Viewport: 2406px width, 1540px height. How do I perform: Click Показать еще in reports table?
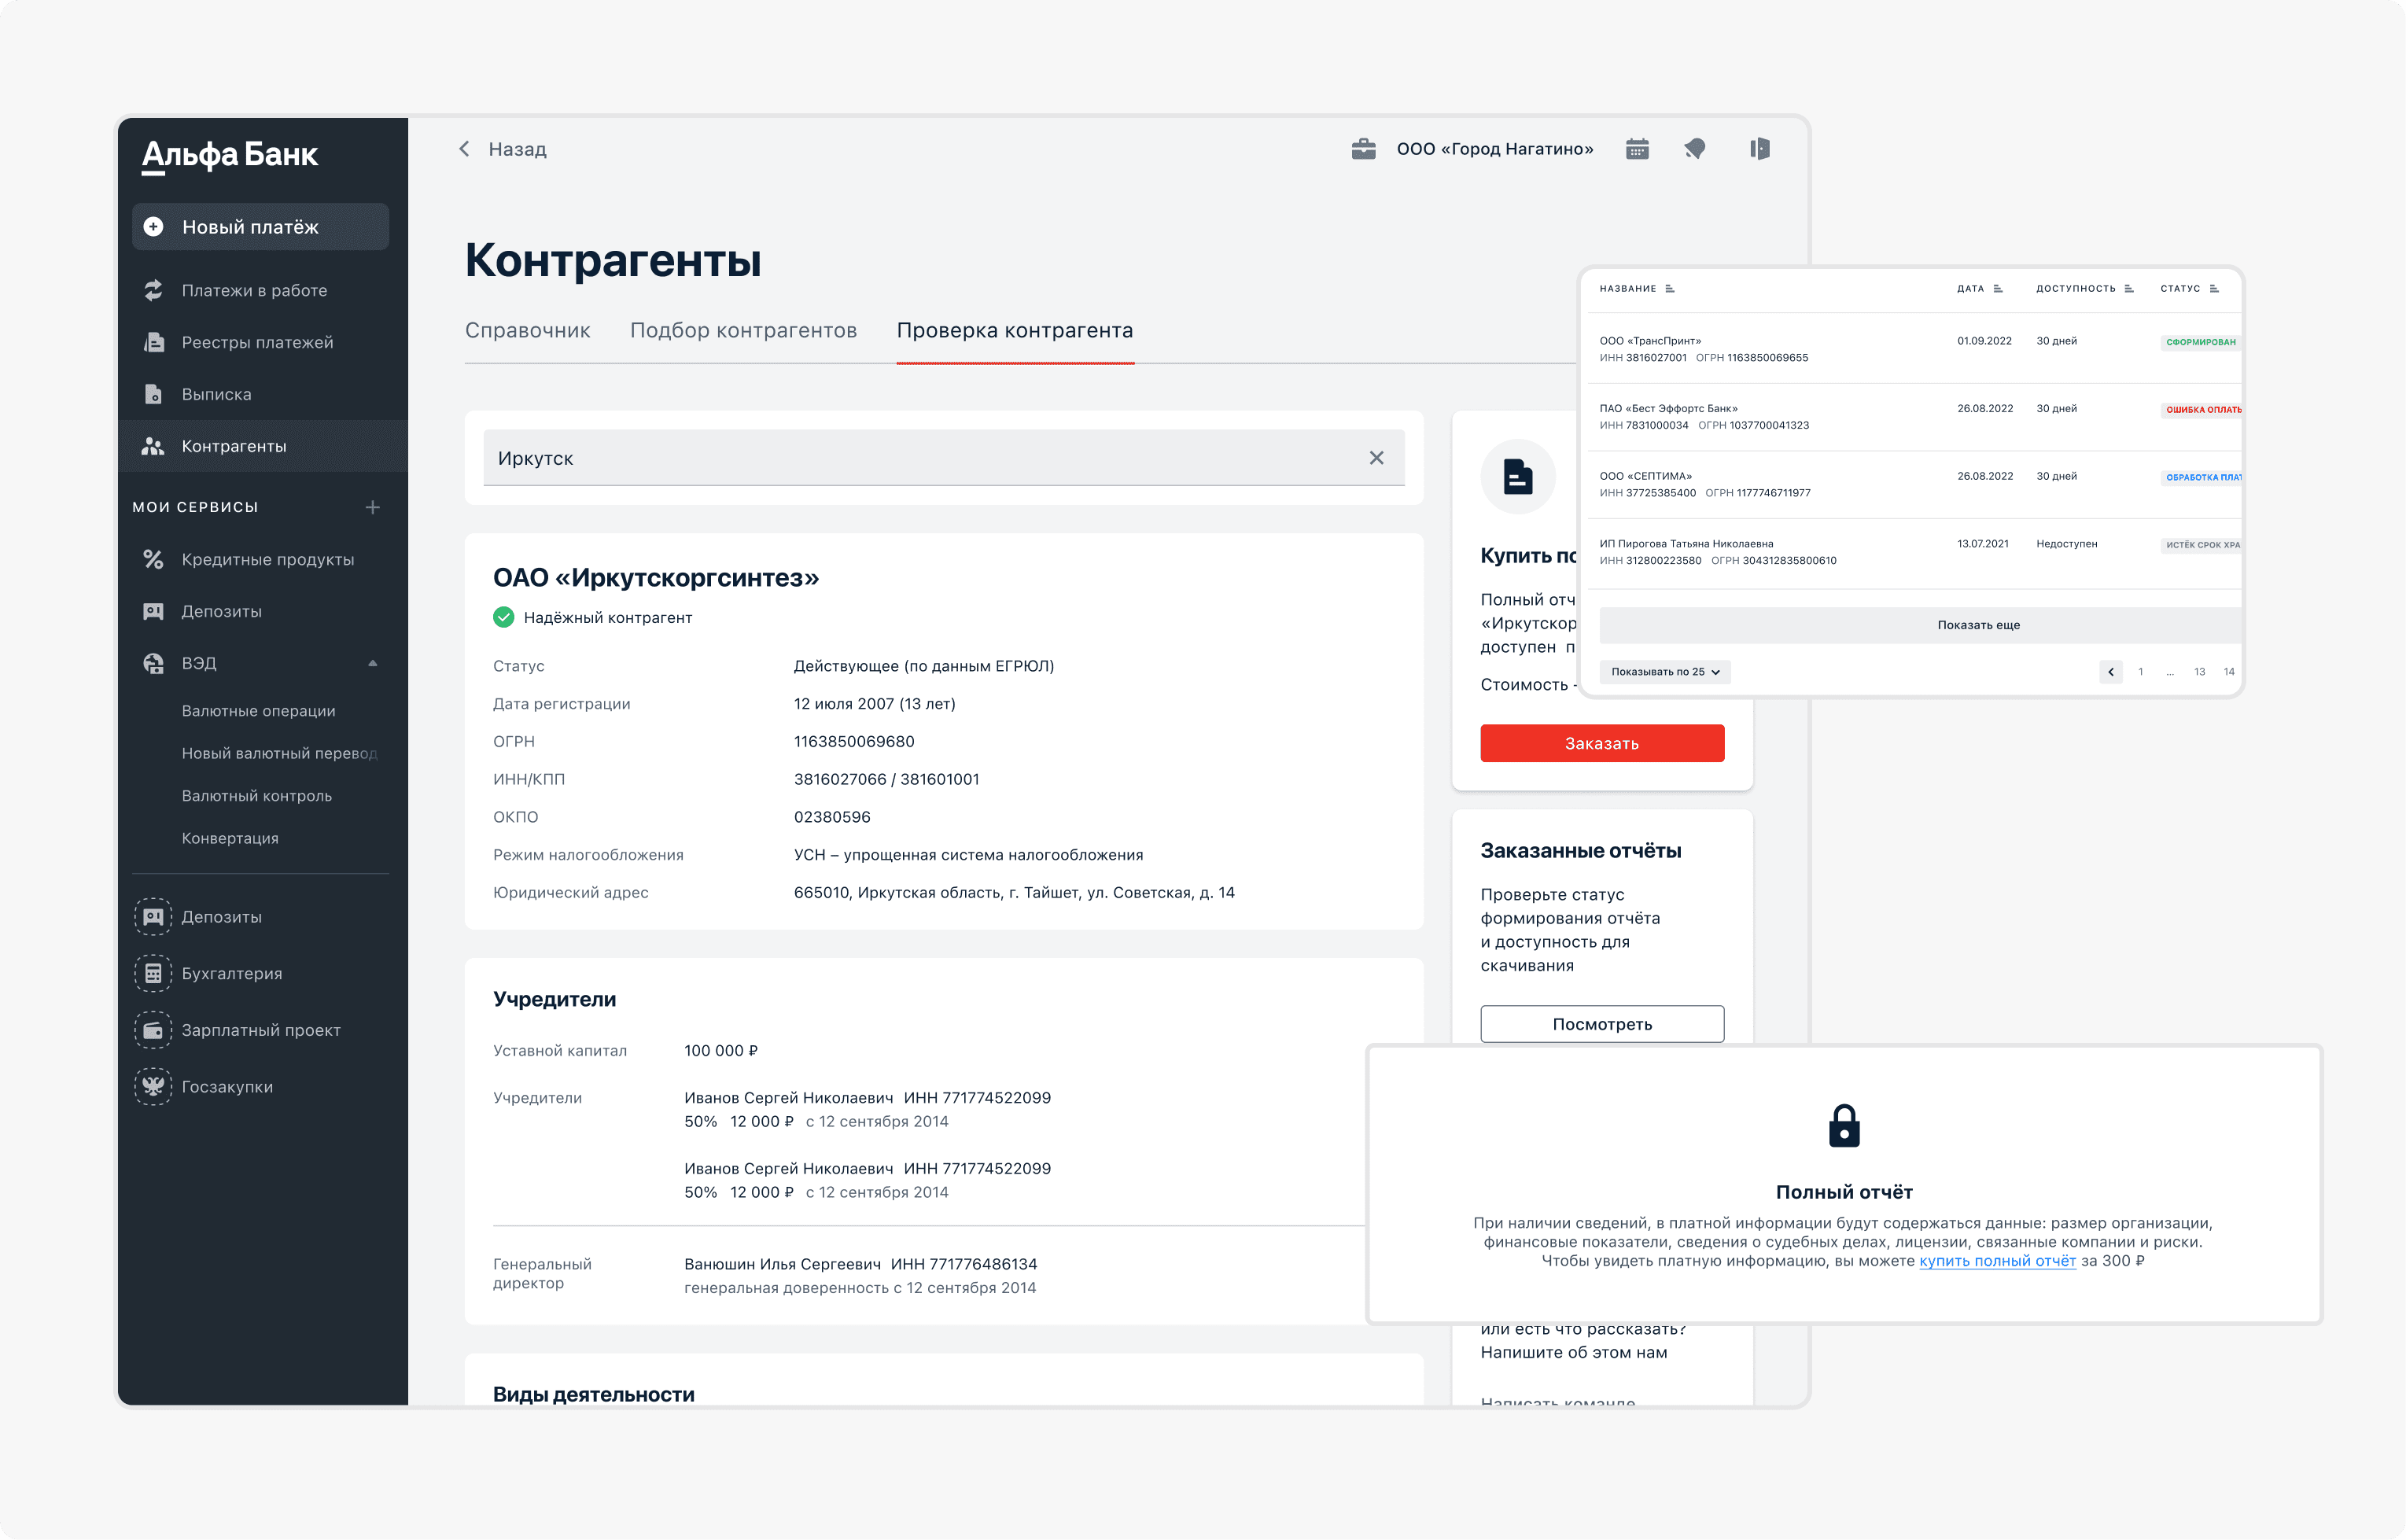[x=1920, y=625]
